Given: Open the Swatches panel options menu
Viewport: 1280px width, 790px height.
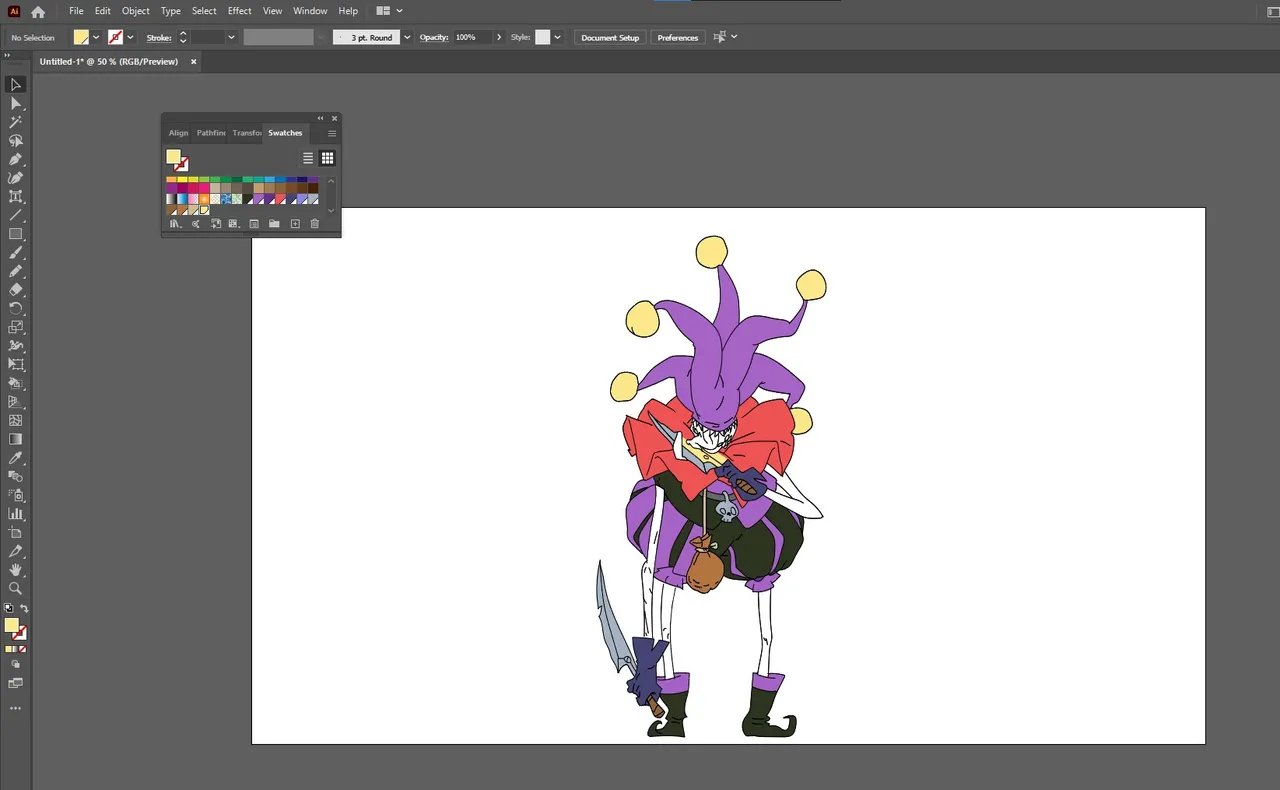Looking at the screenshot, I should pos(332,133).
